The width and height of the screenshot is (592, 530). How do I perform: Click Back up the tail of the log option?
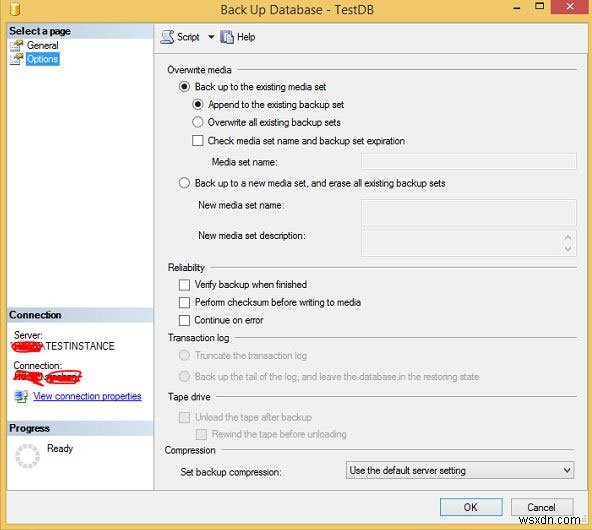point(184,376)
